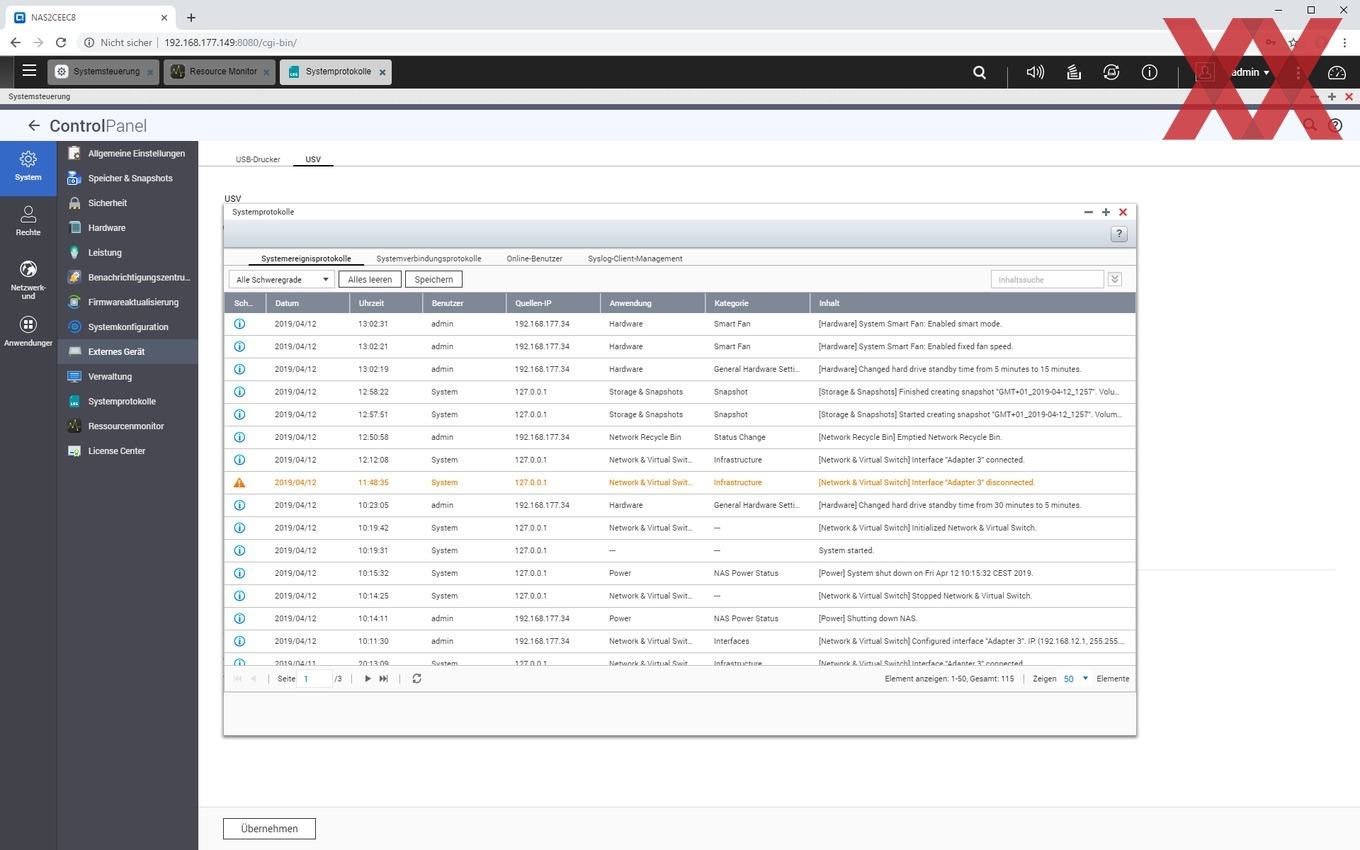
Task: Open the event notifications info icon
Action: click(1149, 72)
